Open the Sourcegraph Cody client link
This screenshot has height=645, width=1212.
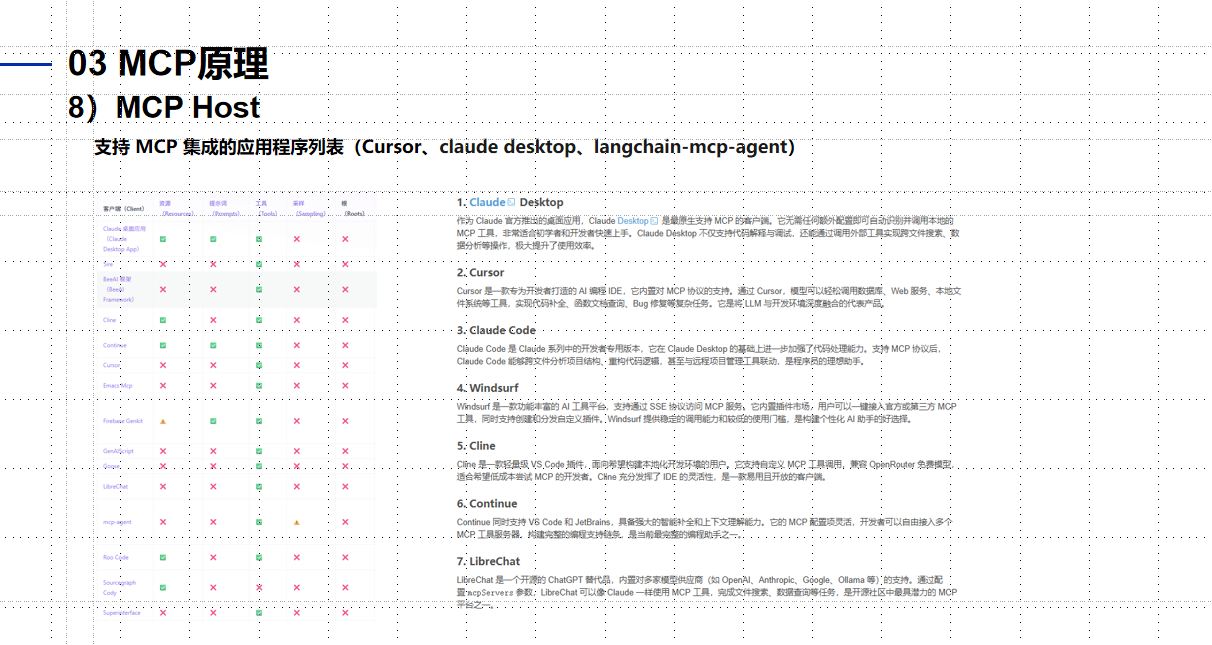pos(119,588)
